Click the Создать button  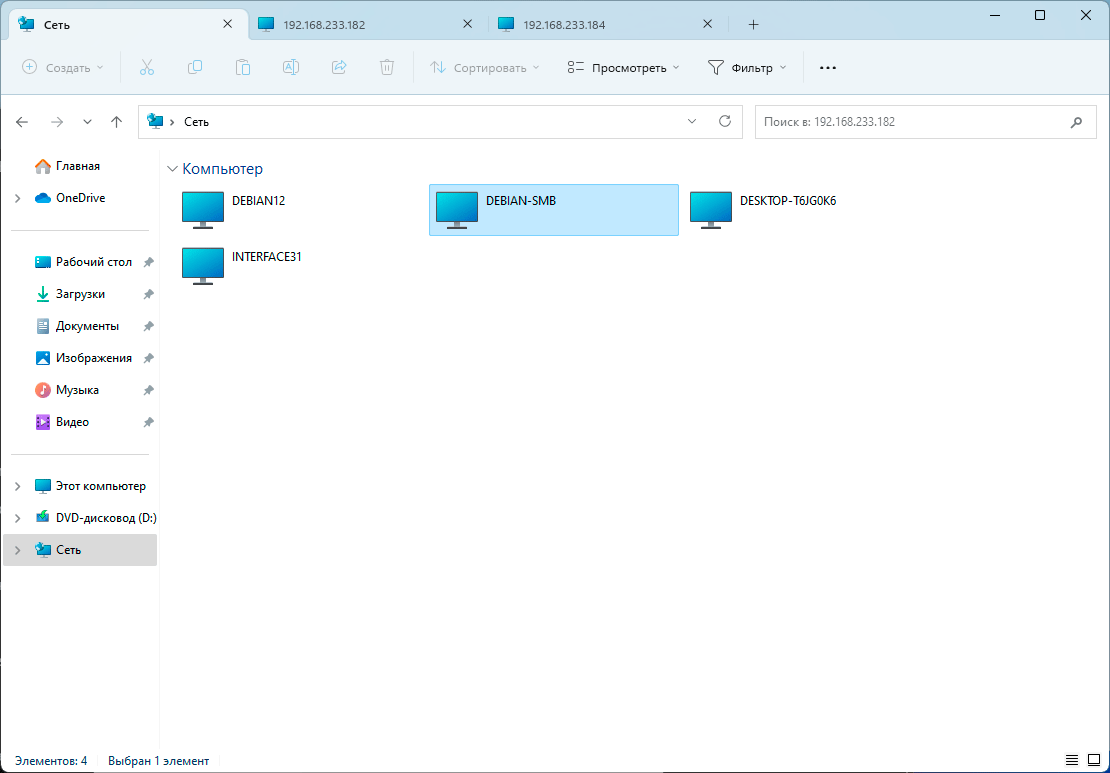pyautogui.click(x=63, y=67)
